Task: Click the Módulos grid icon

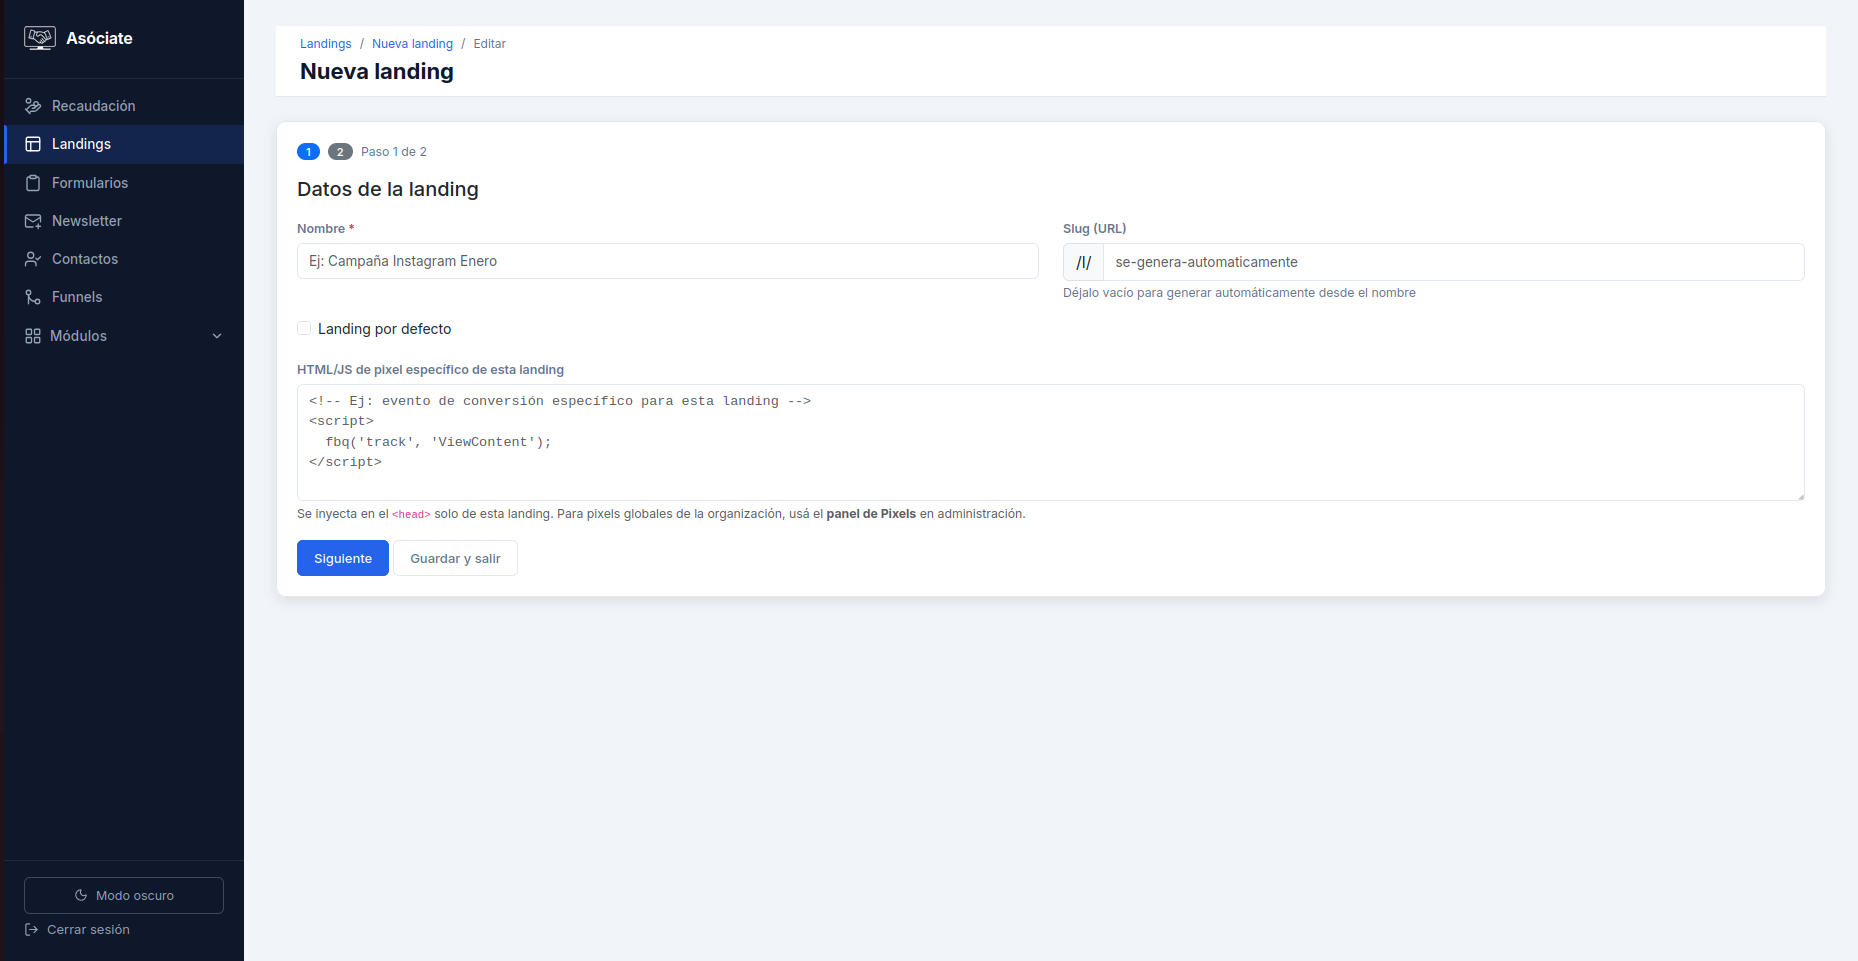Action: (x=33, y=336)
